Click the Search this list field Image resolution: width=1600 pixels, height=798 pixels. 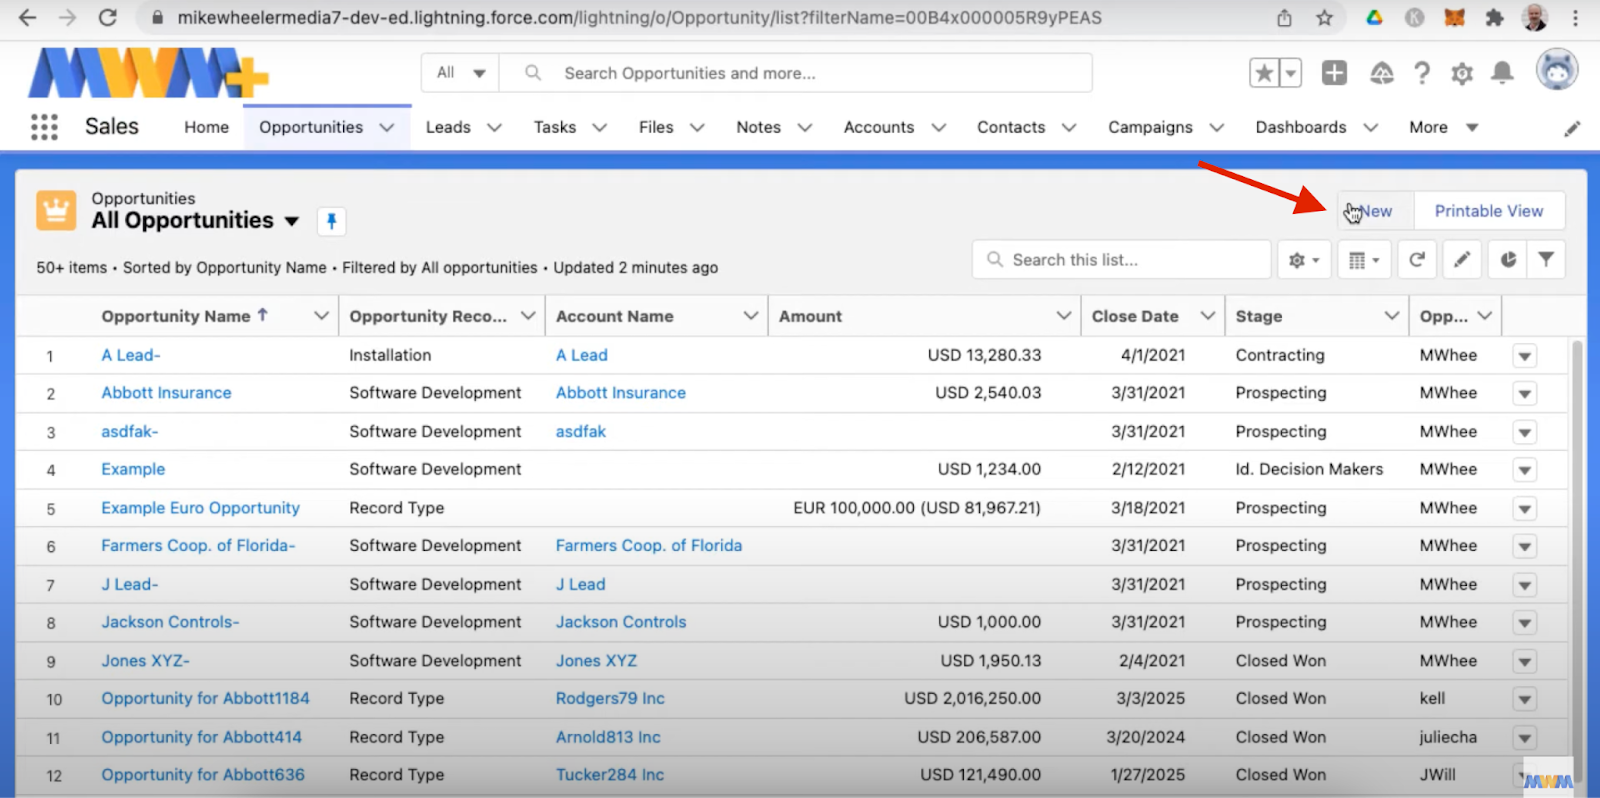coord(1120,260)
